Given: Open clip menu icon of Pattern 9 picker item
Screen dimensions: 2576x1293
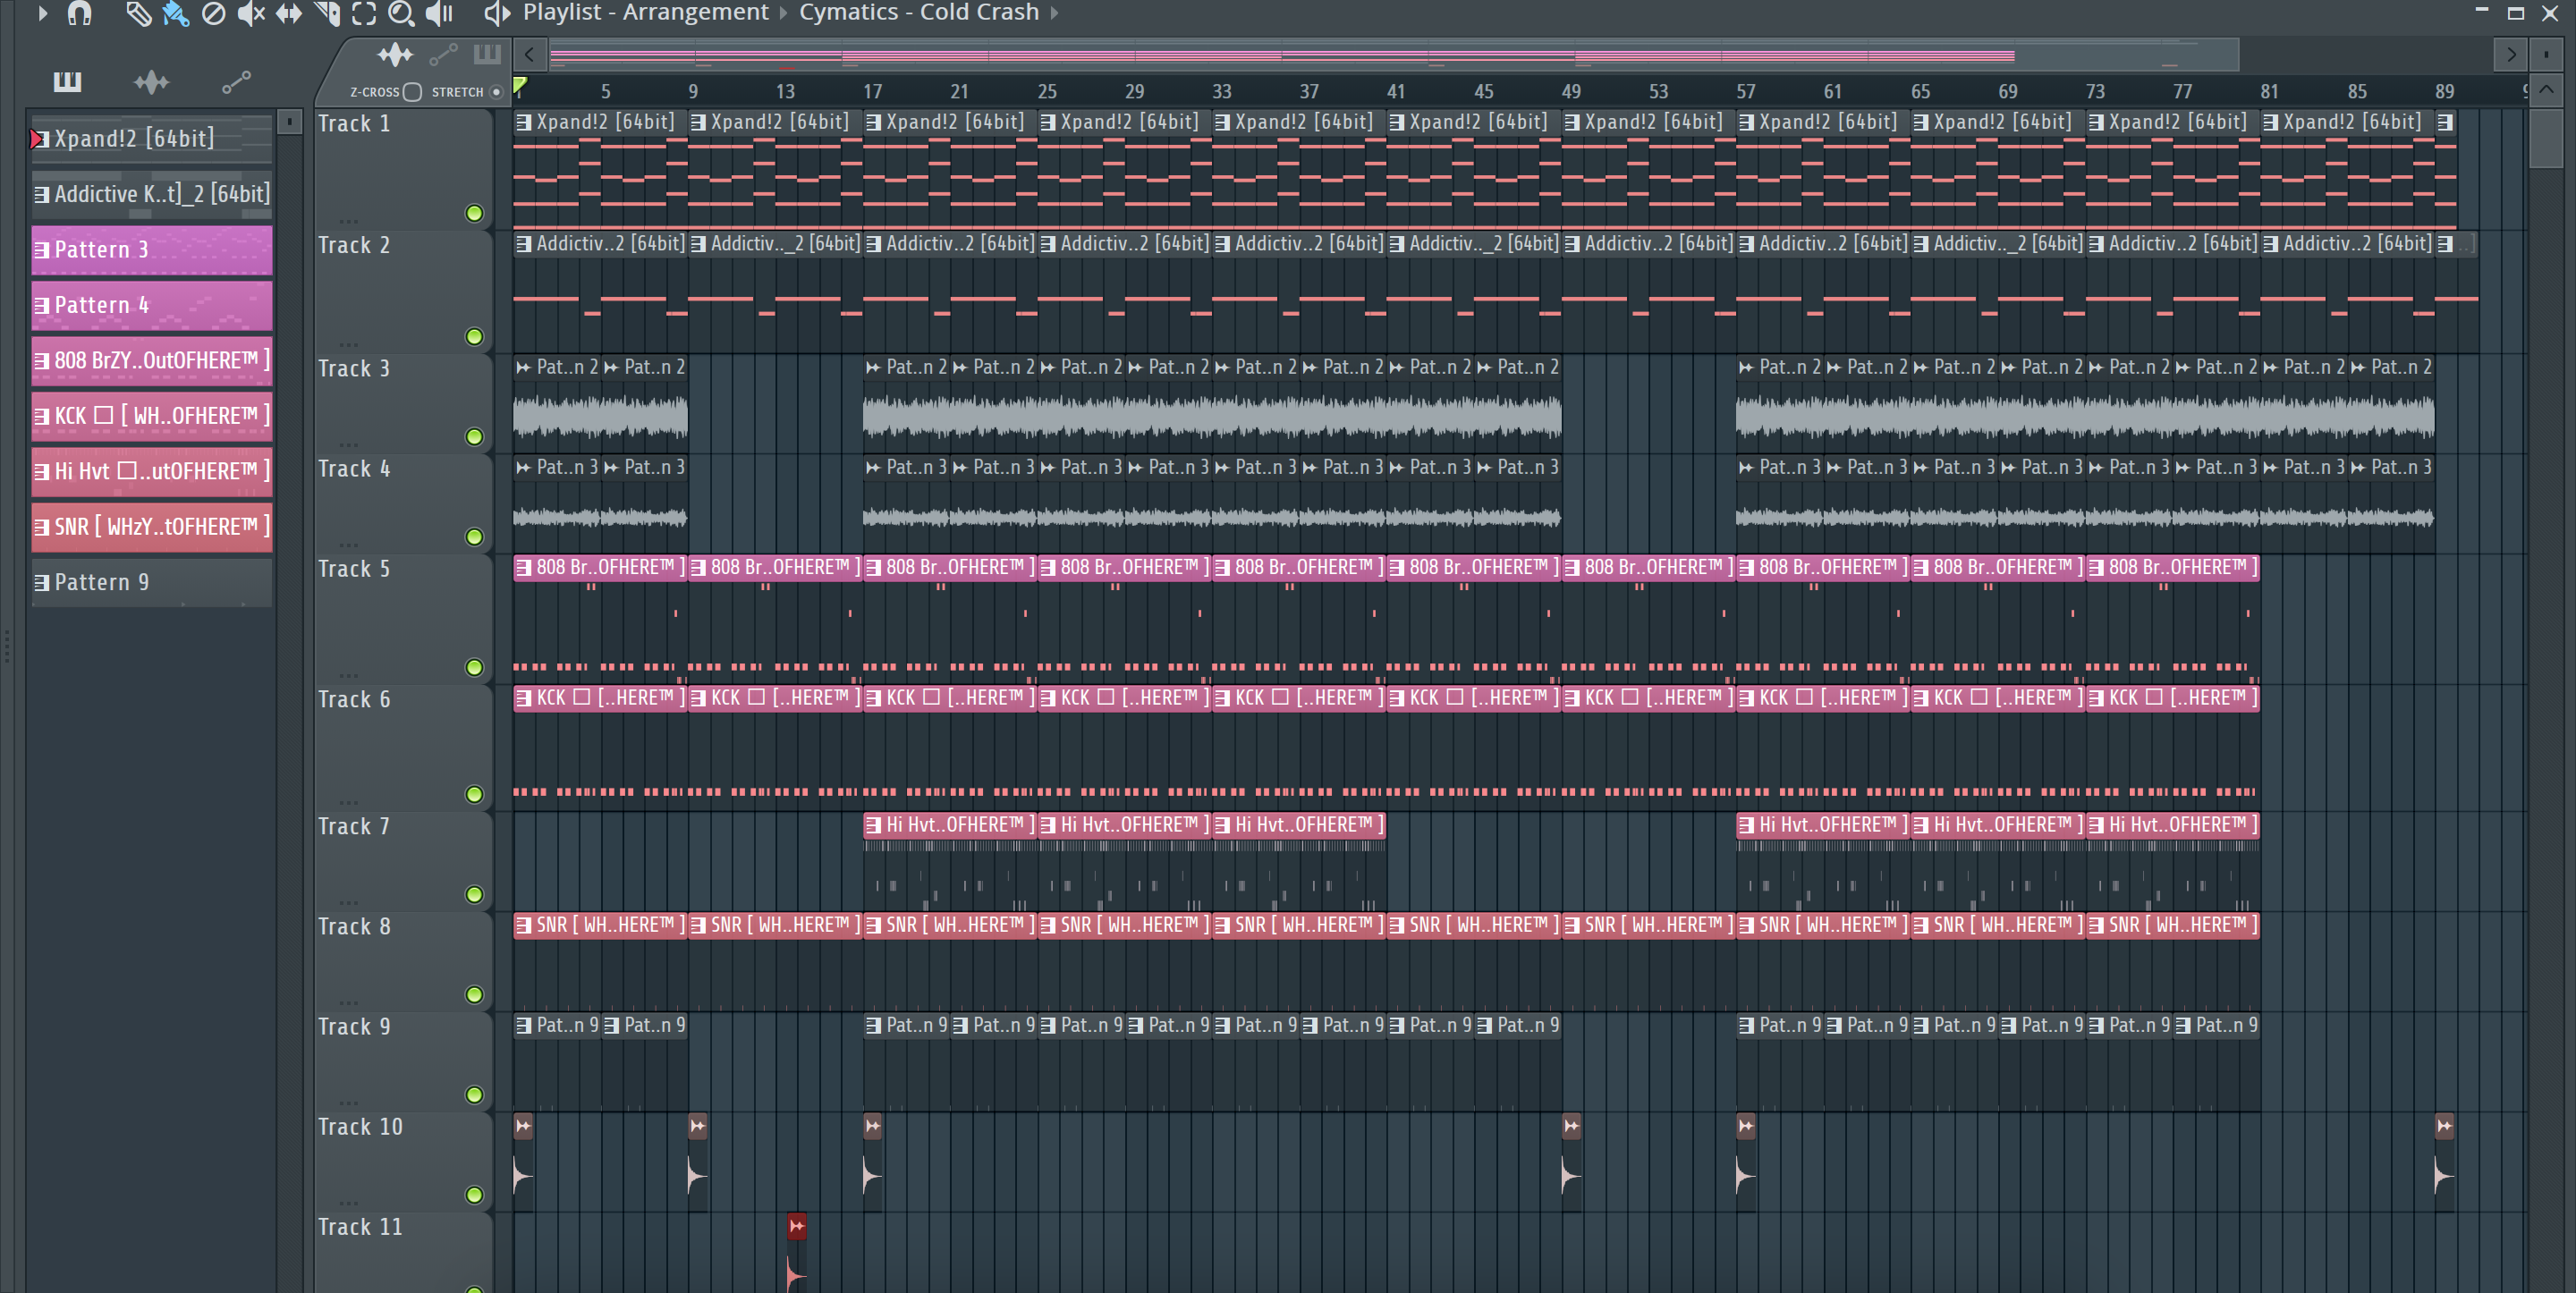Looking at the screenshot, I should 41,583.
